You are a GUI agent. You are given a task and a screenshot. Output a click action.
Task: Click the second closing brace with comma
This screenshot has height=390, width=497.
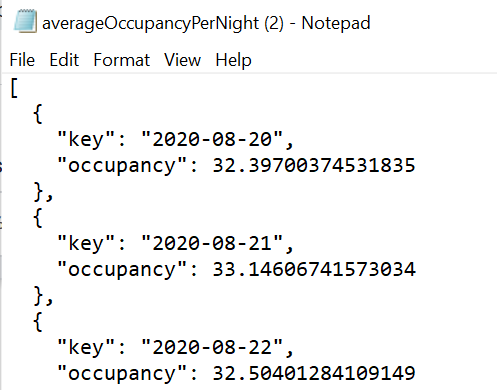(x=43, y=296)
